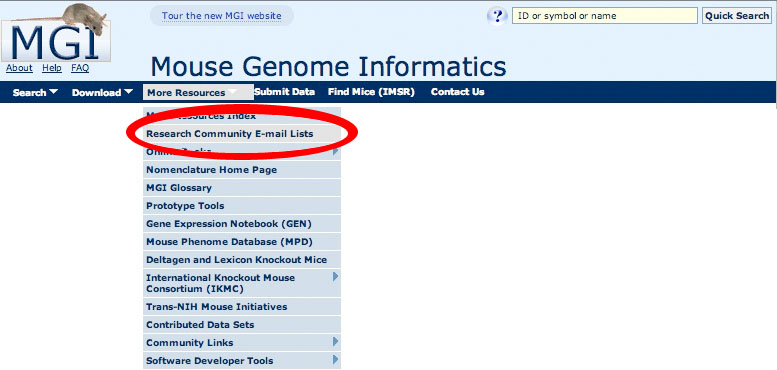777x370 pixels.
Task: Follow Tour the new MGI website link
Action: pos(222,16)
